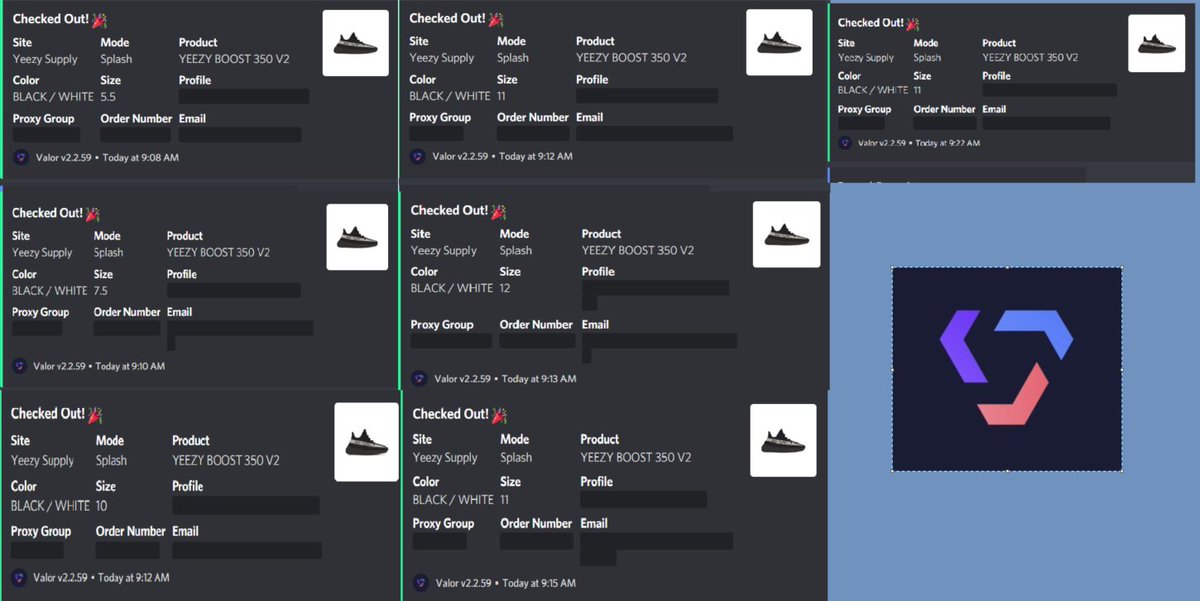
Task: Click 'Yeezy Supply' in the size 12 card
Action: click(444, 251)
